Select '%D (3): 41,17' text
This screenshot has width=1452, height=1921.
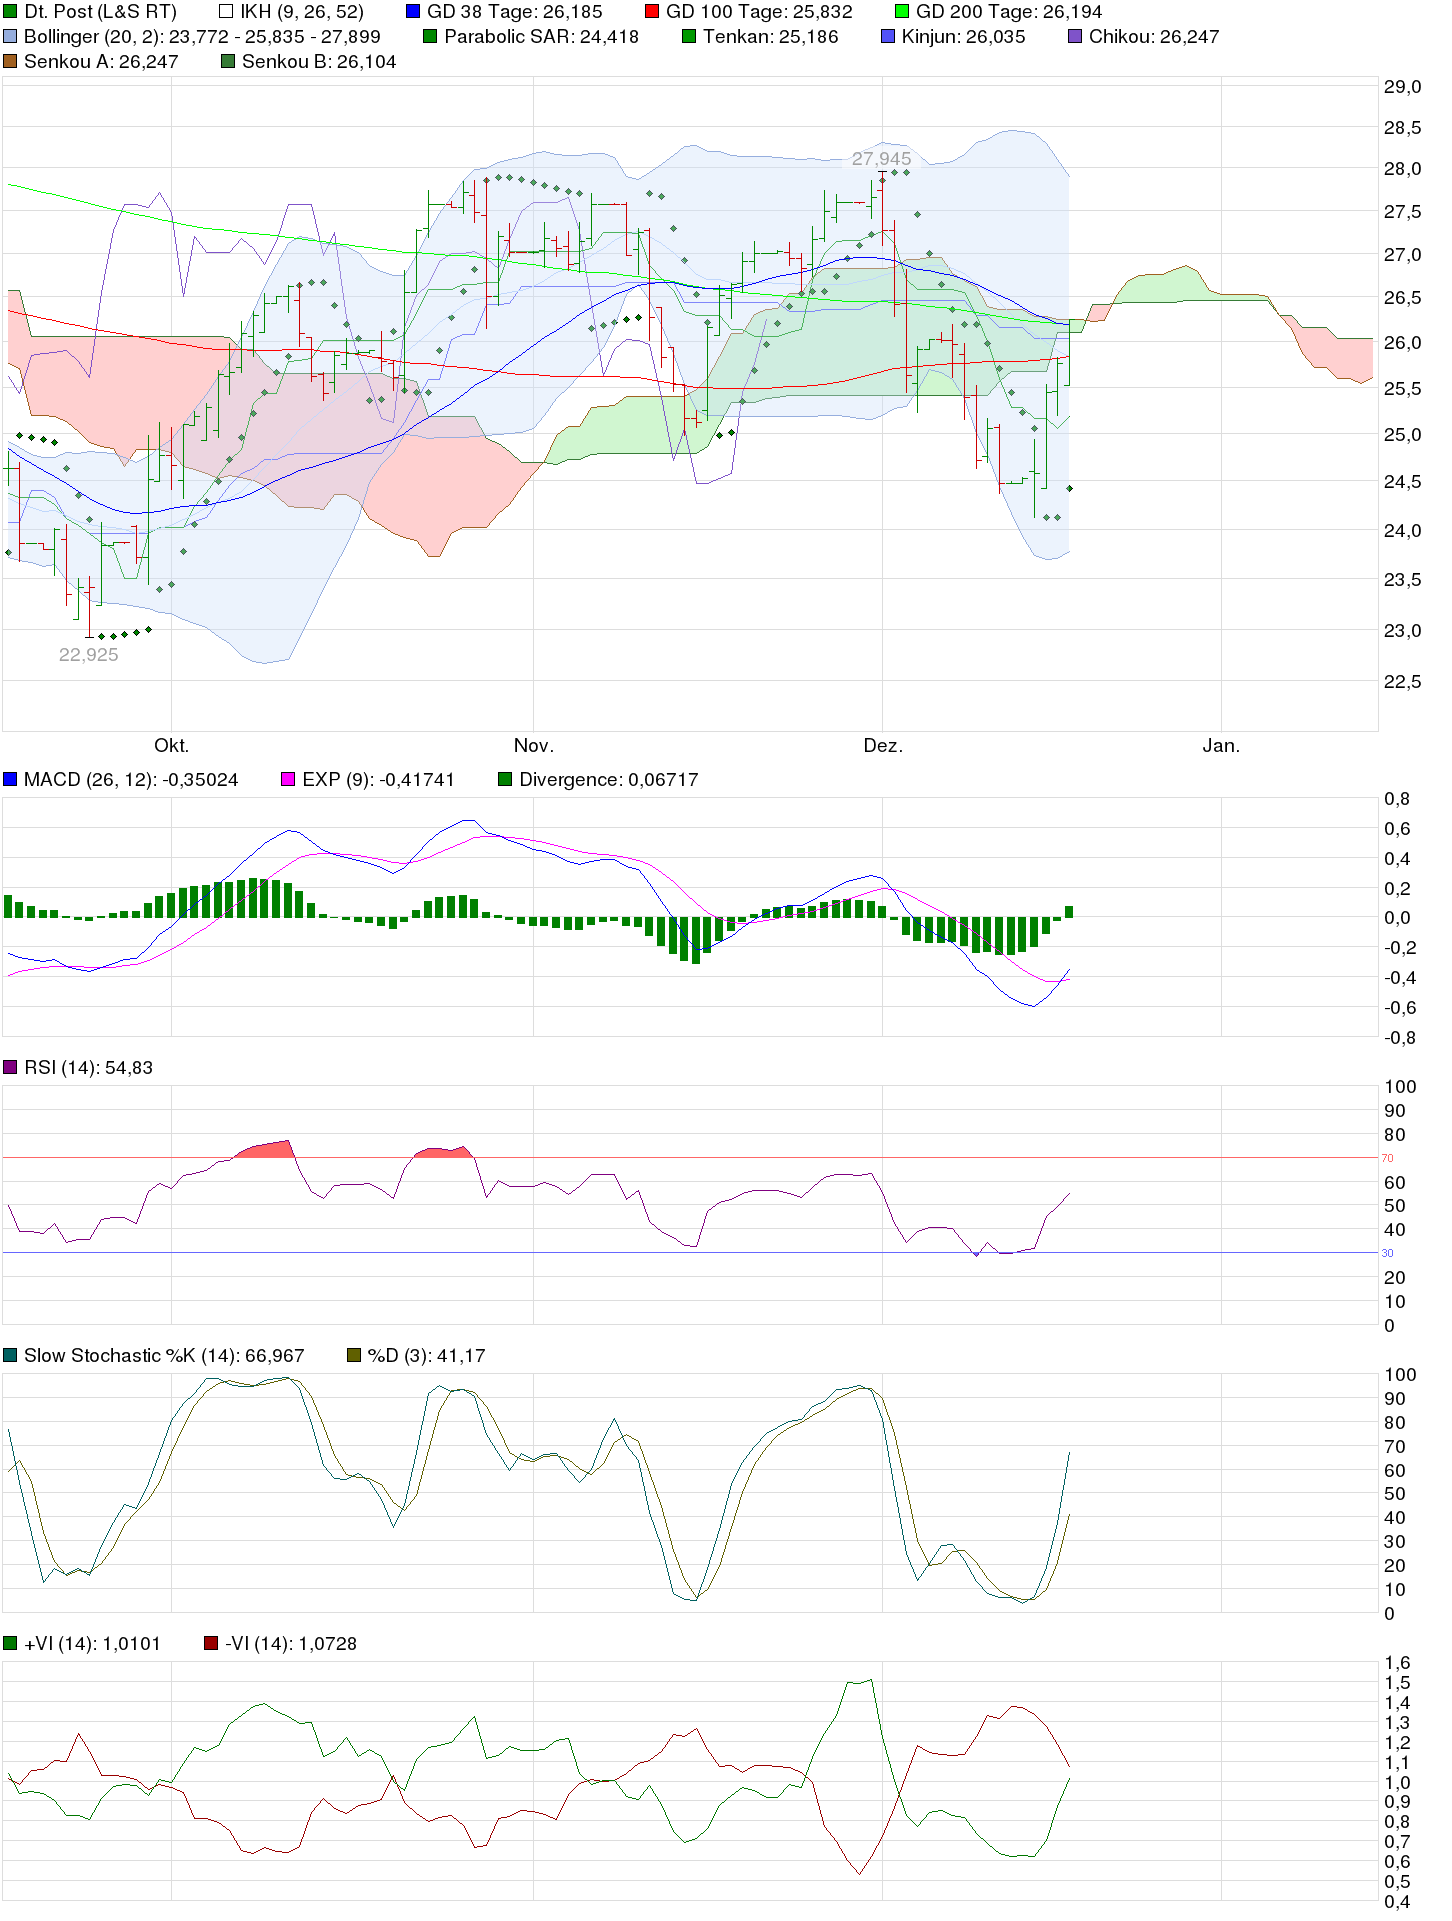[x=426, y=1356]
